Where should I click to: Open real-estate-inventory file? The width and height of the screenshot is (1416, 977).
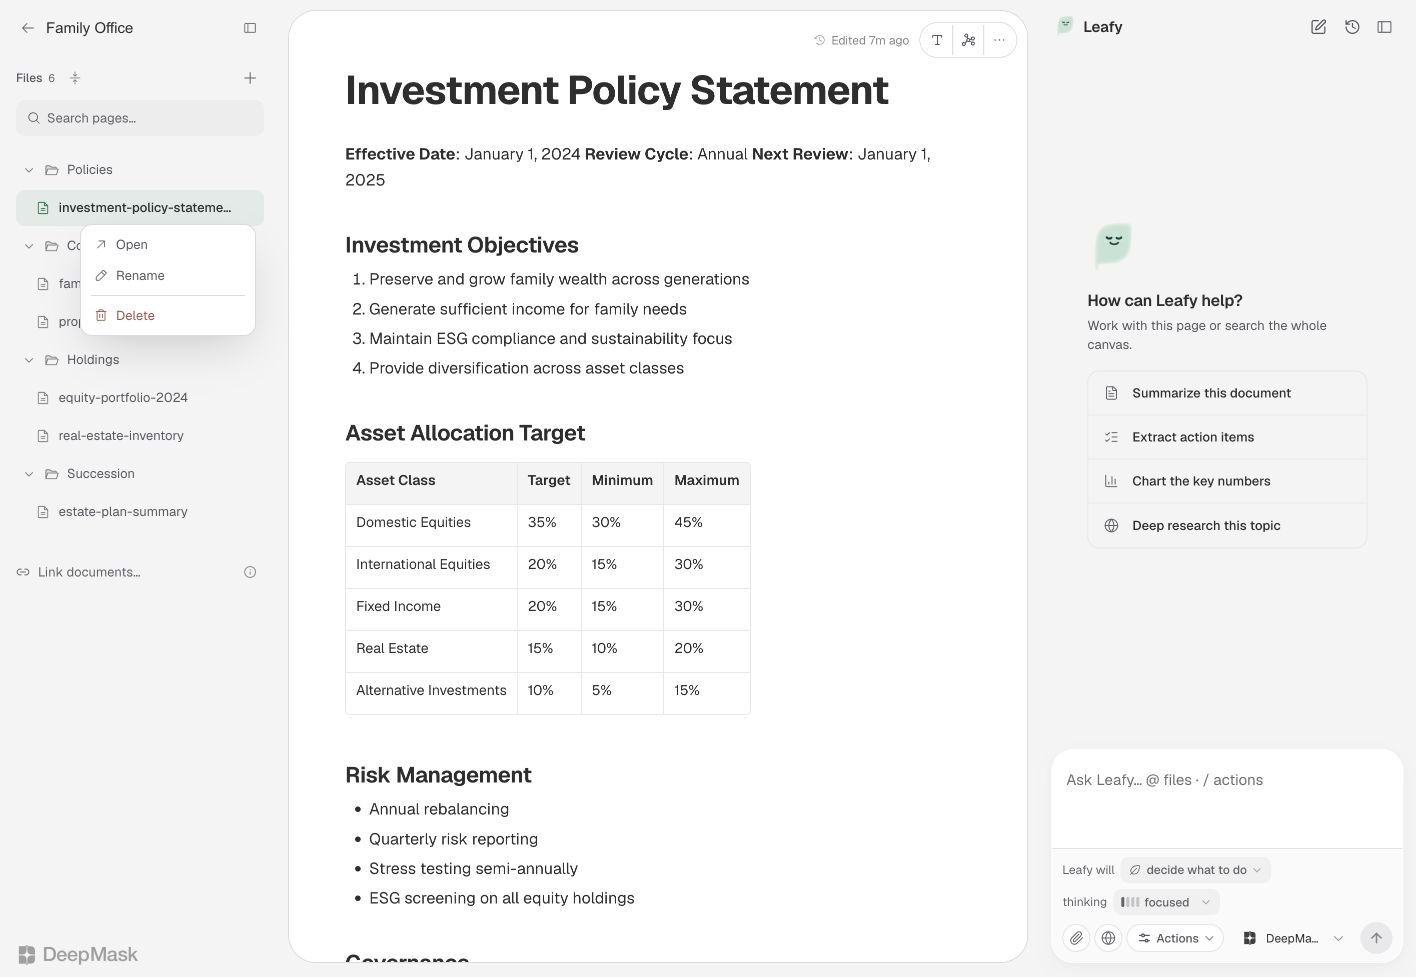pyautogui.click(x=140, y=436)
